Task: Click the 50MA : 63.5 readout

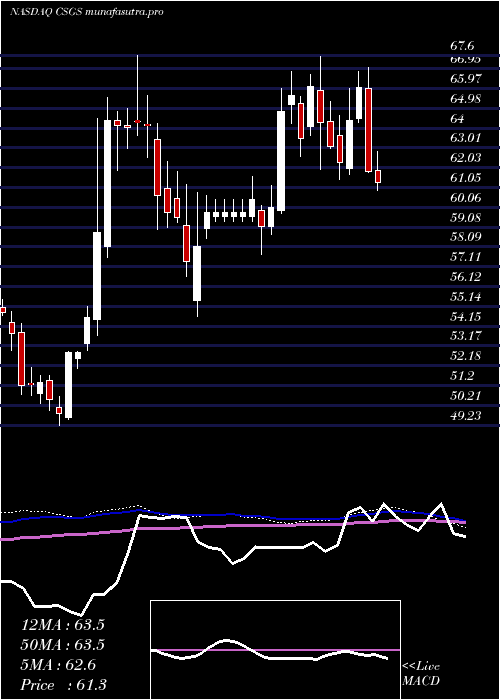Action: tap(63, 645)
